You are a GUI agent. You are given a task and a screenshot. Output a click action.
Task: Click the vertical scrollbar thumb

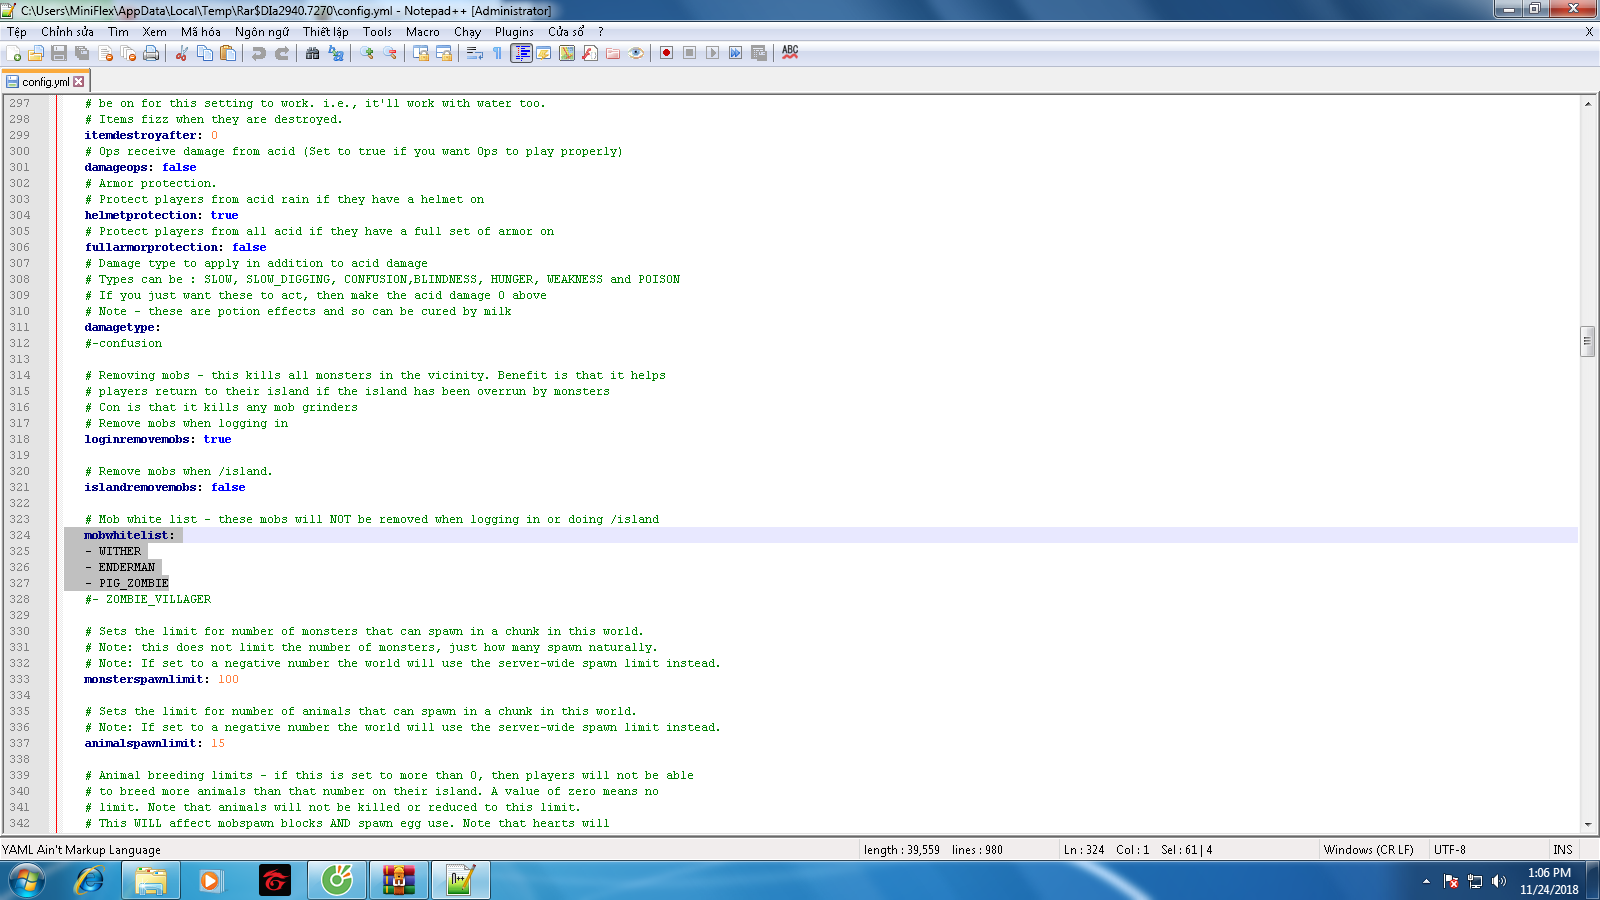tap(1588, 341)
